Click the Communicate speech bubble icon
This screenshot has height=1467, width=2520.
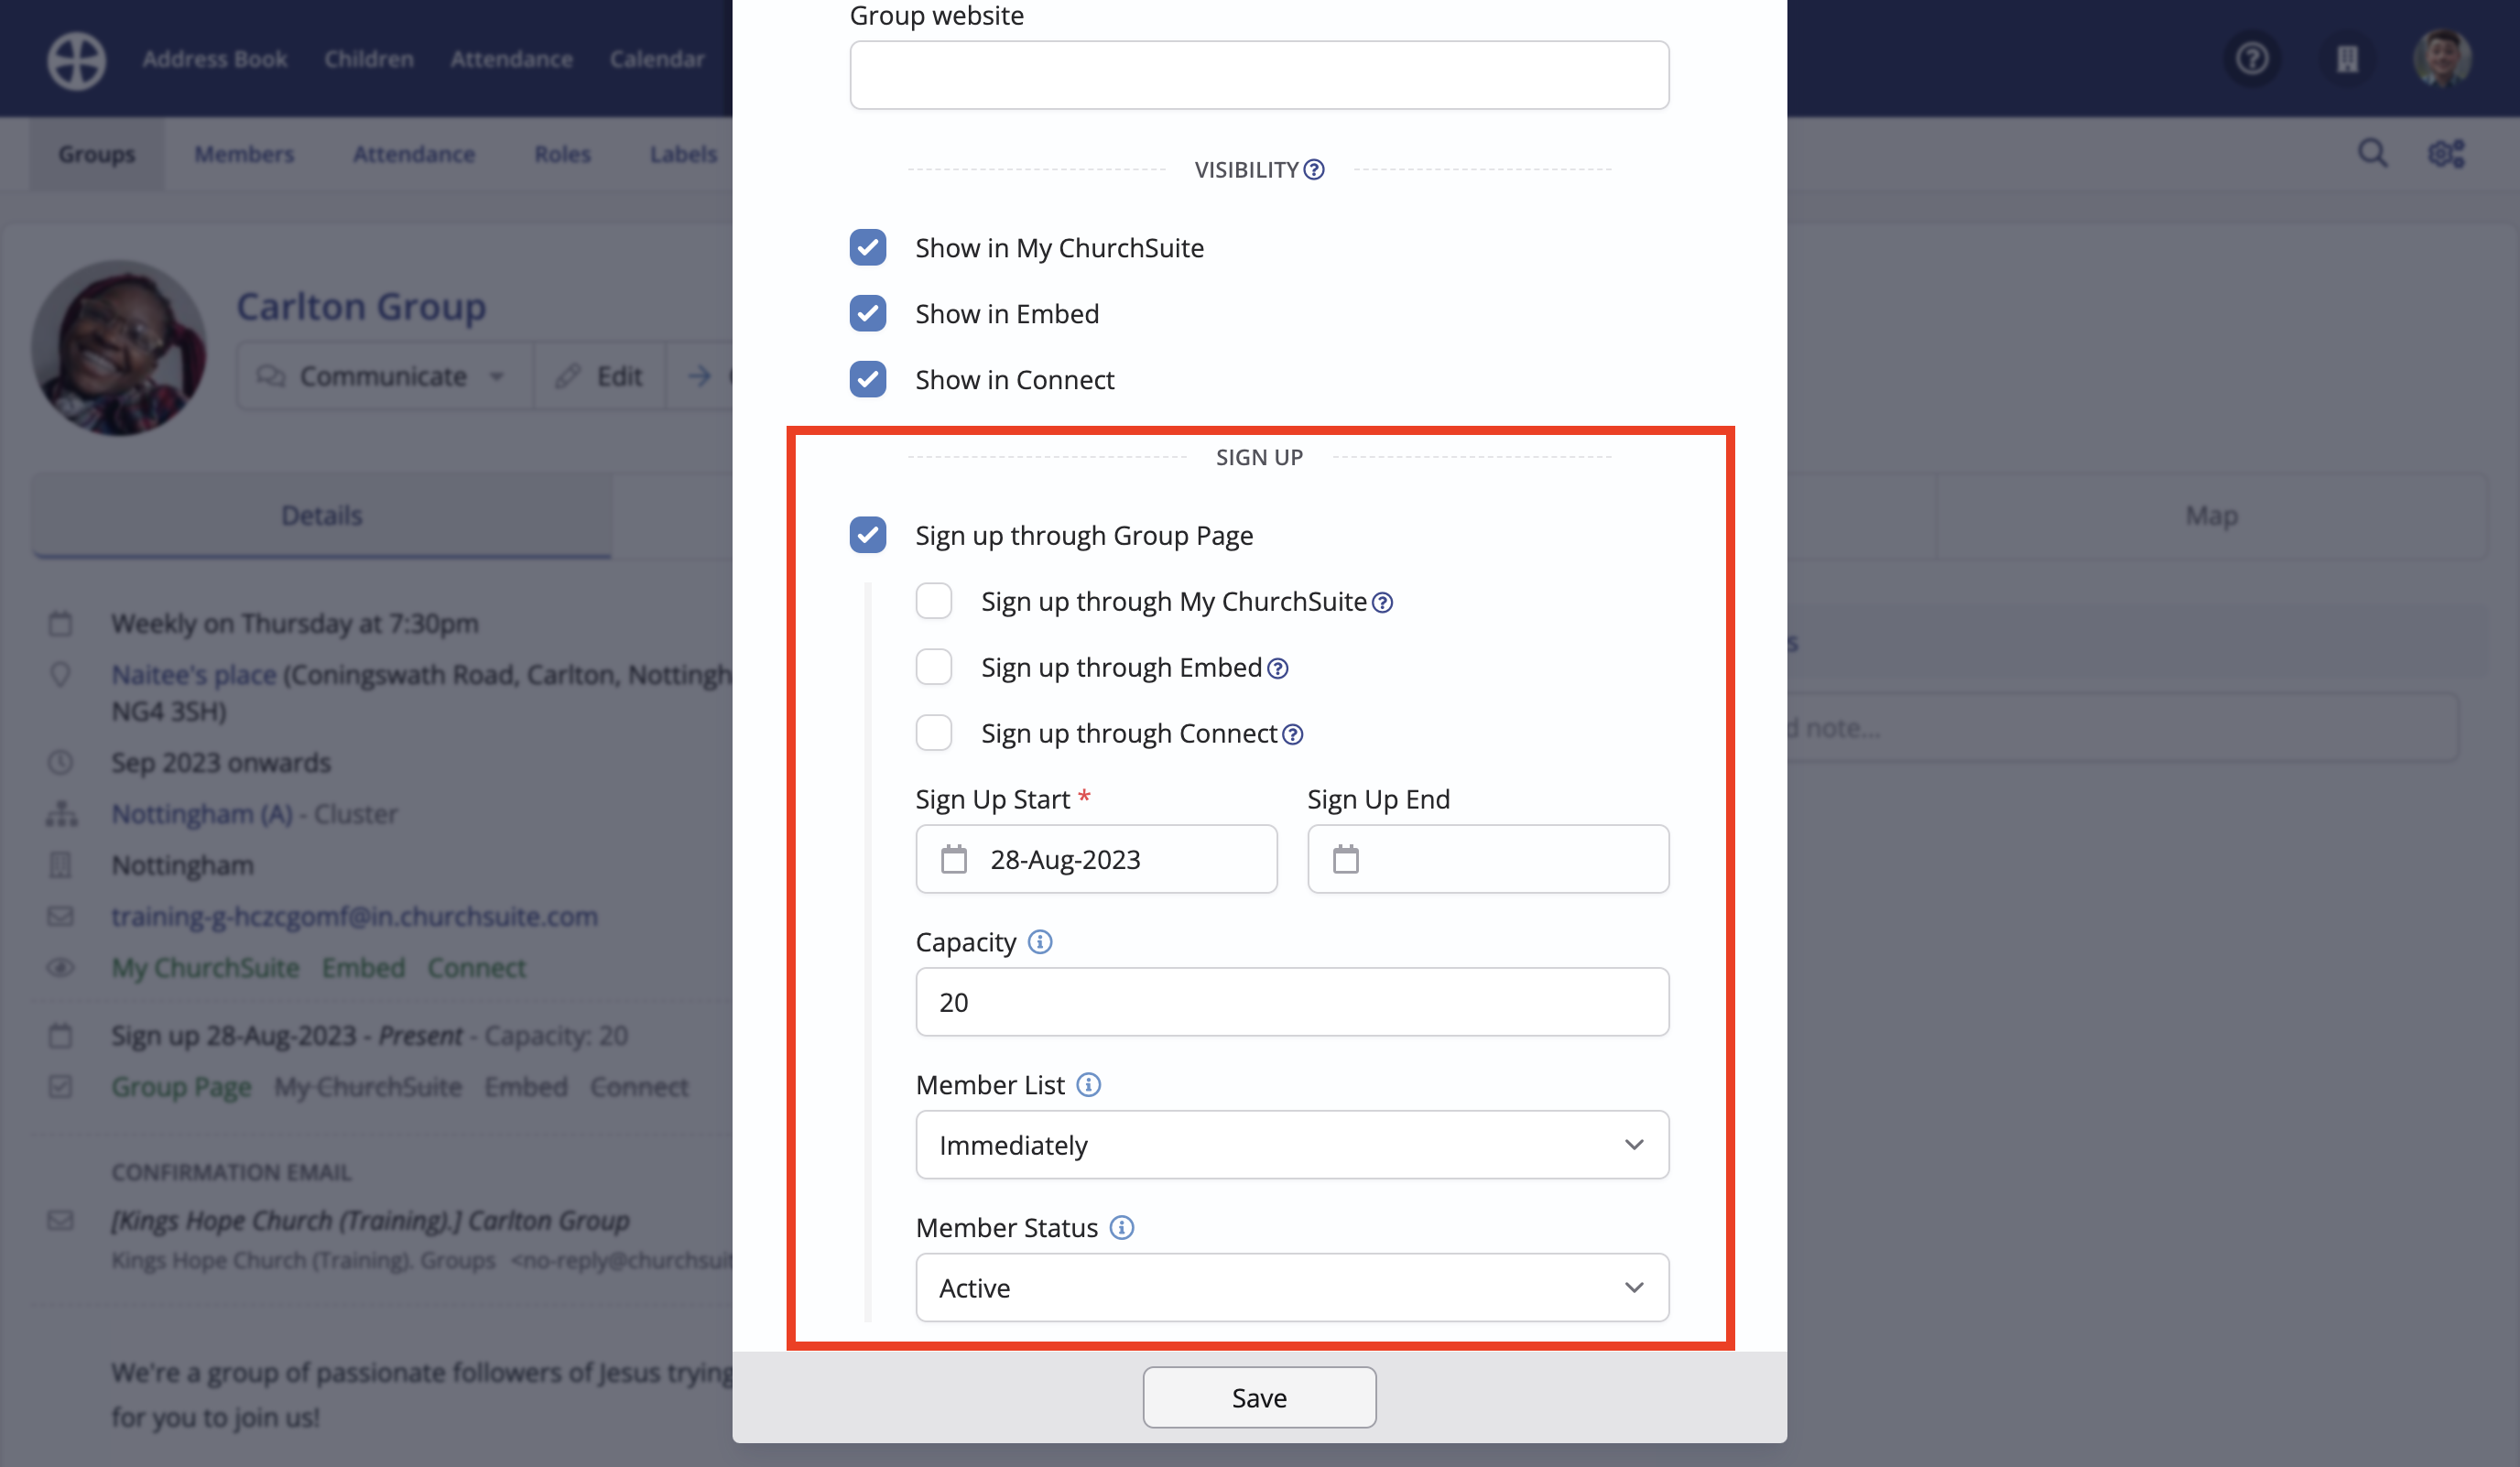pos(270,376)
